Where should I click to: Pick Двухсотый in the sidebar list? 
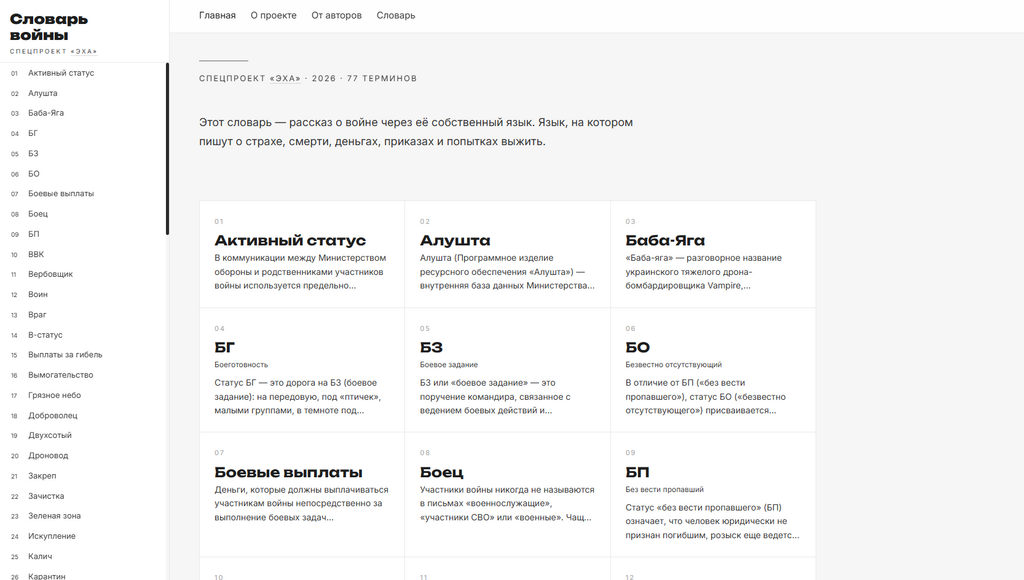point(50,435)
